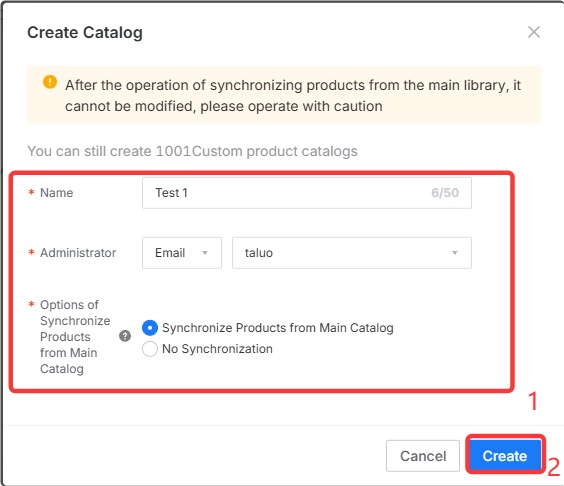Image resolution: width=564 pixels, height=486 pixels.
Task: Click the Email dropdown arrow
Action: tap(205, 253)
